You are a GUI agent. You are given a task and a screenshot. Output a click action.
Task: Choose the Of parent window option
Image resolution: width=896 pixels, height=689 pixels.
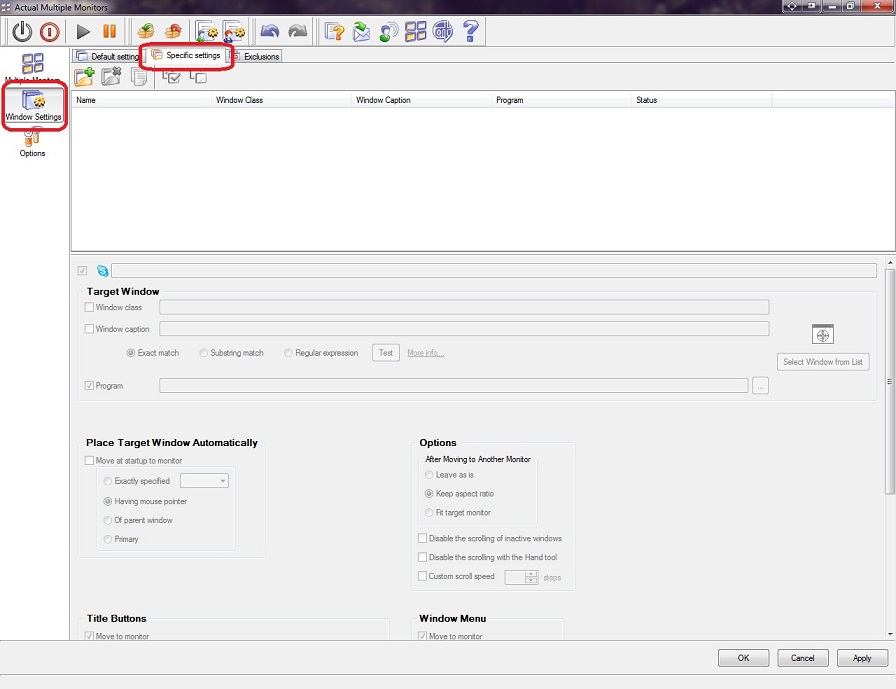pyautogui.click(x=107, y=520)
